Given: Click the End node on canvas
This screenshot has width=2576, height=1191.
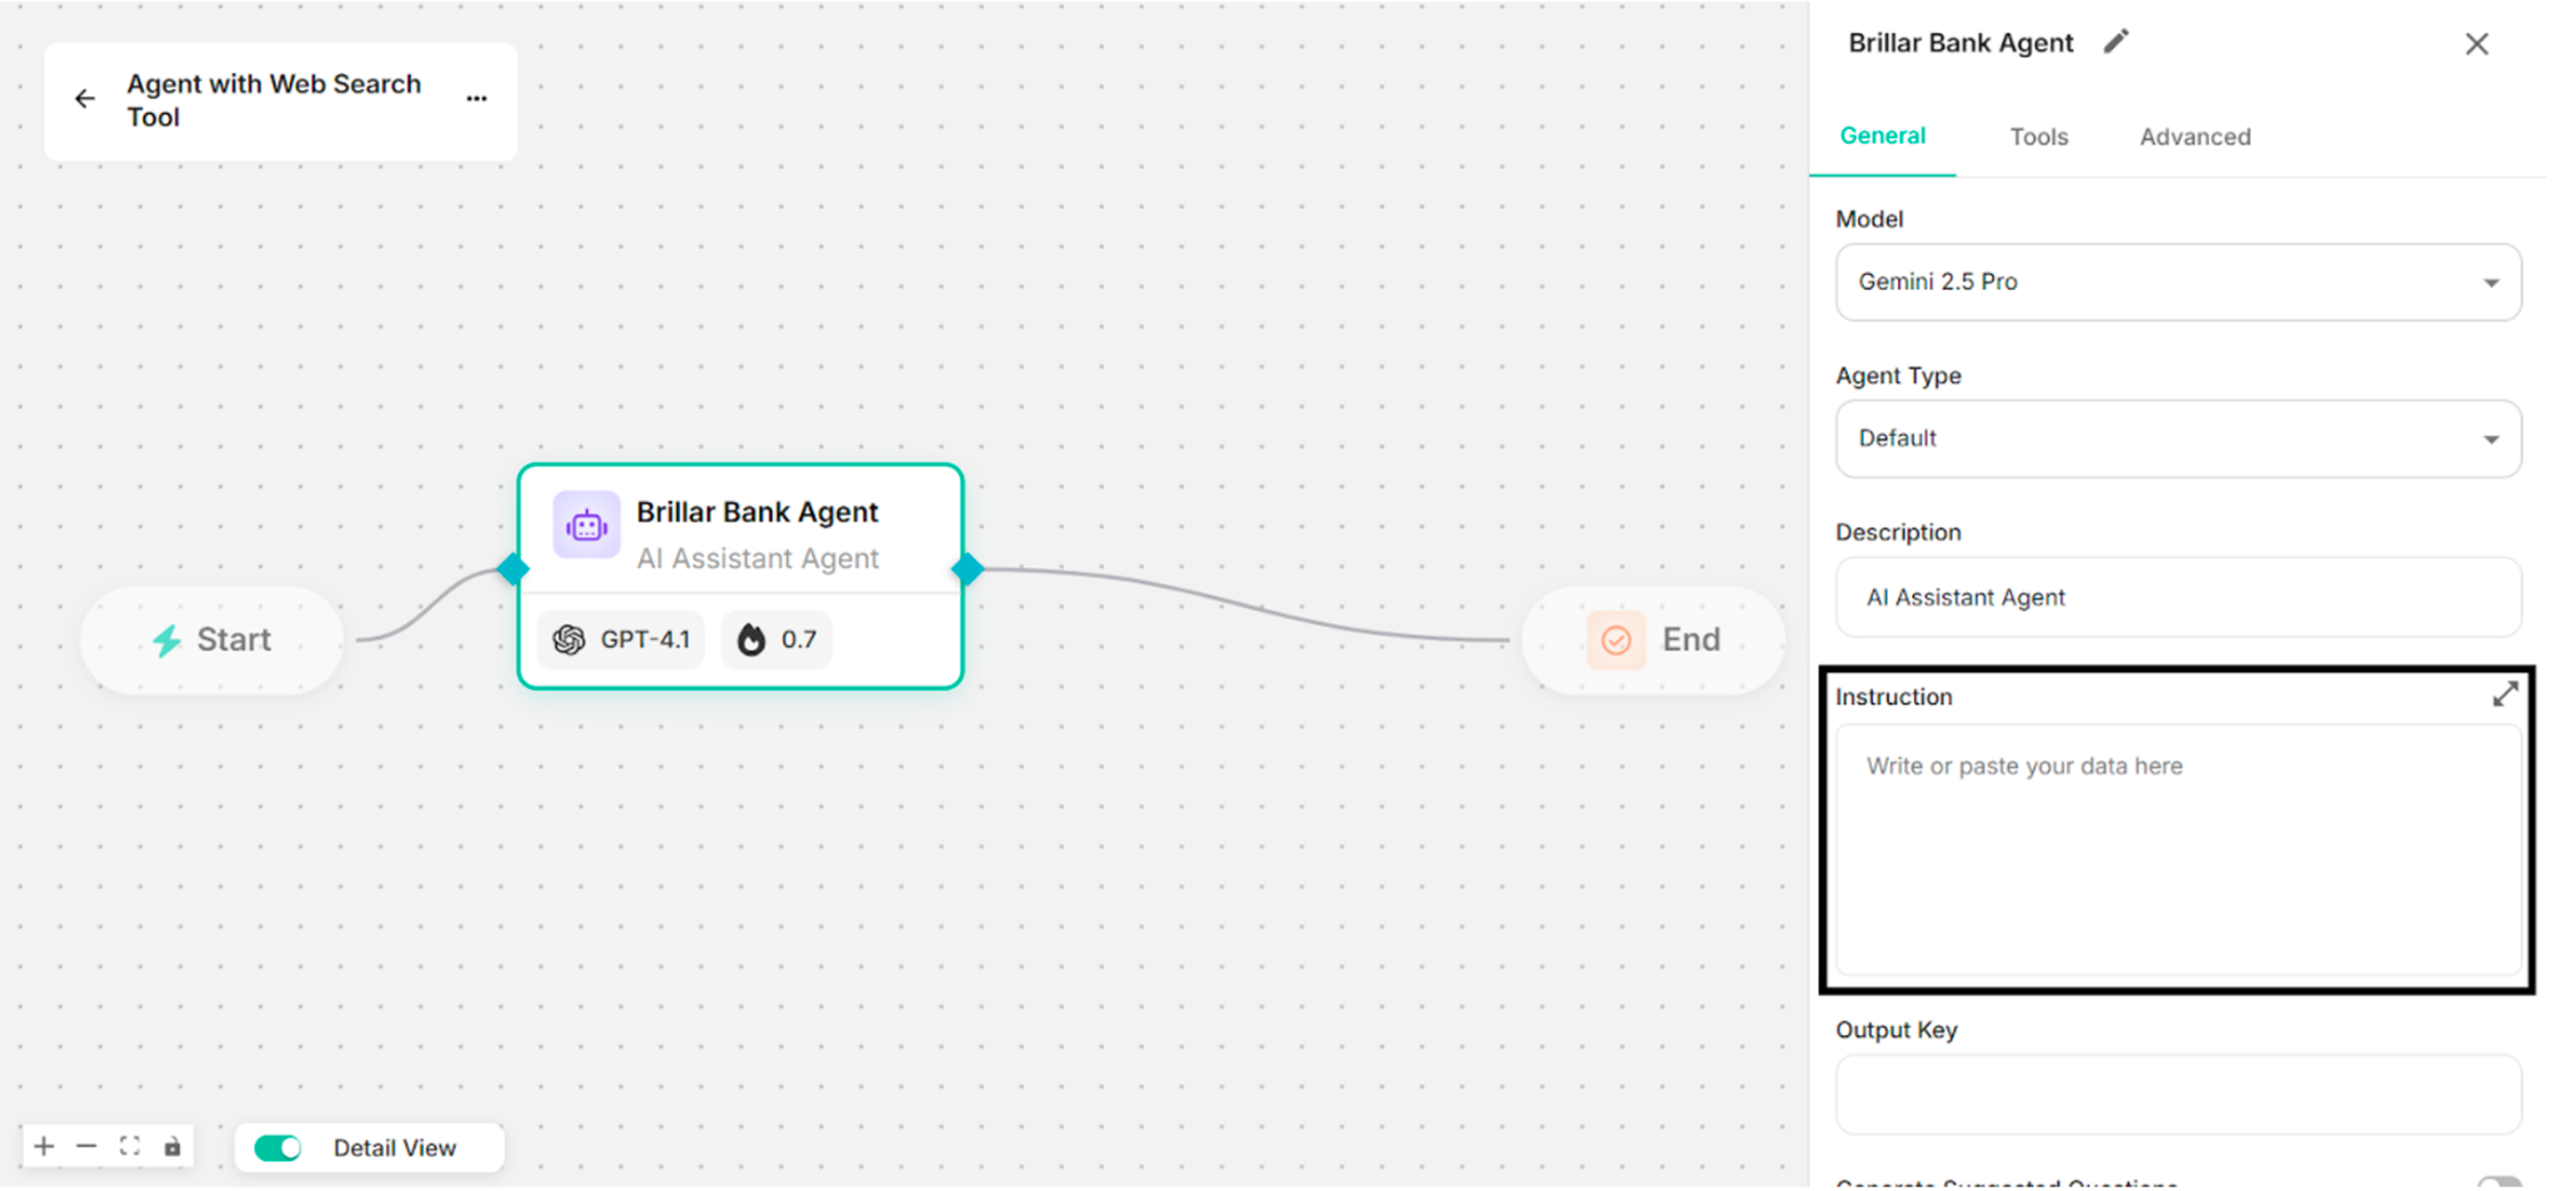Looking at the screenshot, I should click(1654, 640).
